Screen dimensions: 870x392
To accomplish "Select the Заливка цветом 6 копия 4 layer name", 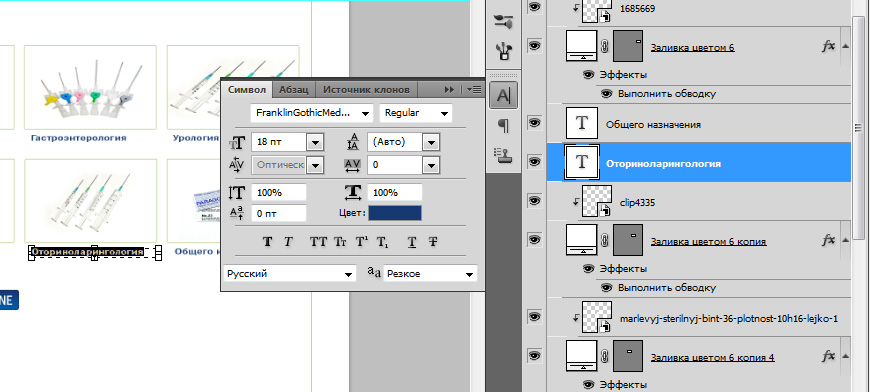I will click(712, 358).
